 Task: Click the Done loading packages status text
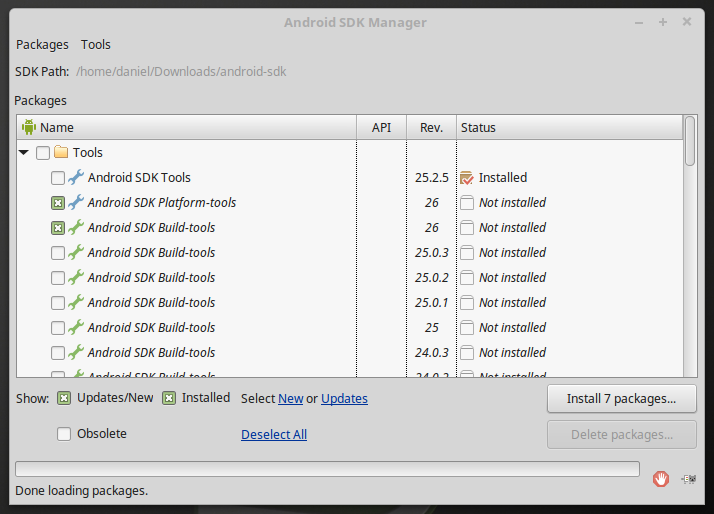click(x=82, y=491)
